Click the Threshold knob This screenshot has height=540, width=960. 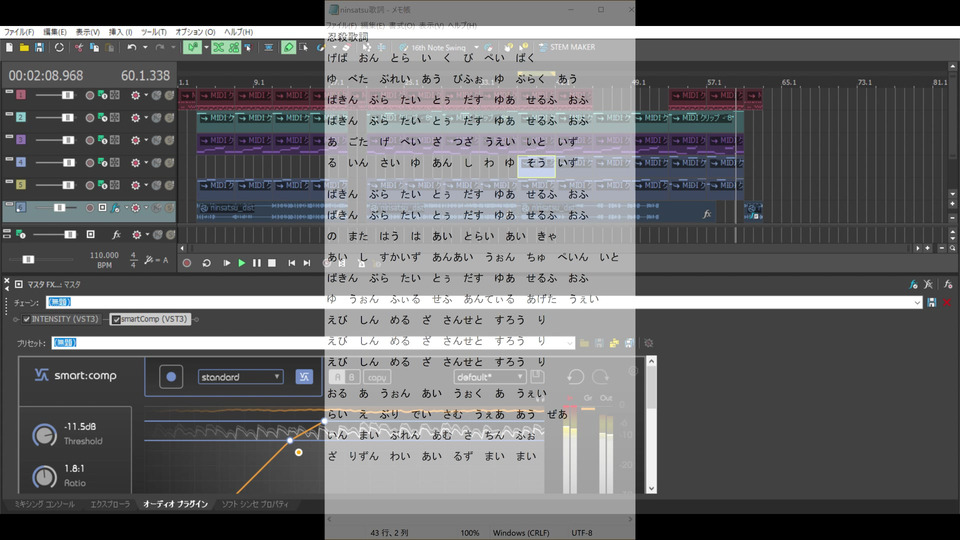44,434
